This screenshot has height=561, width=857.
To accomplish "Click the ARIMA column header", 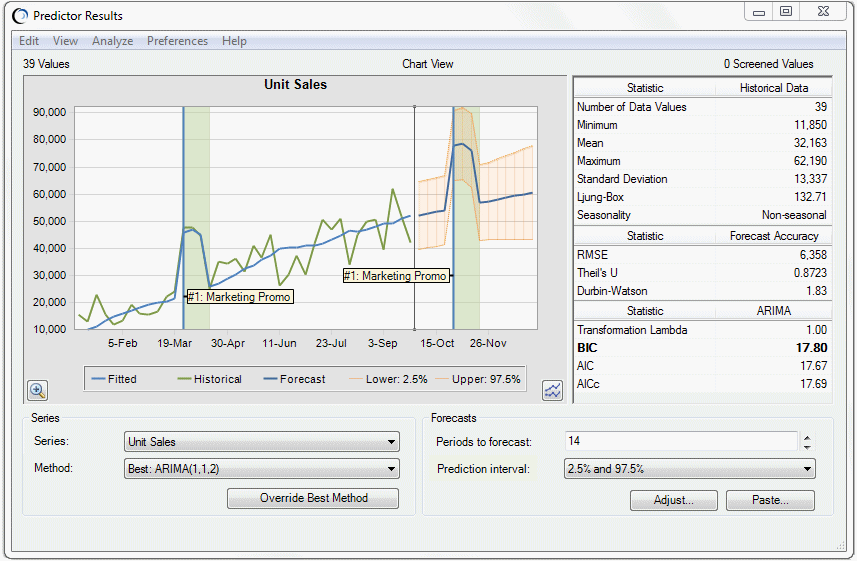I will click(x=774, y=311).
